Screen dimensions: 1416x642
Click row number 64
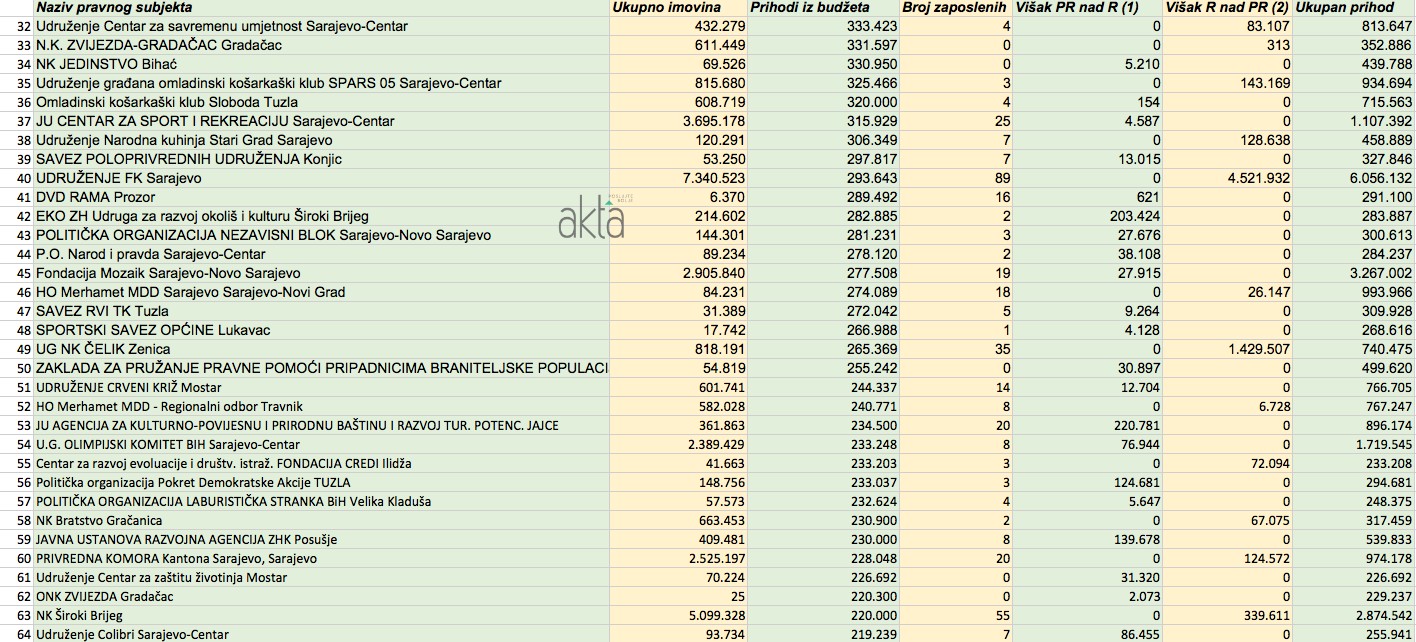point(17,634)
